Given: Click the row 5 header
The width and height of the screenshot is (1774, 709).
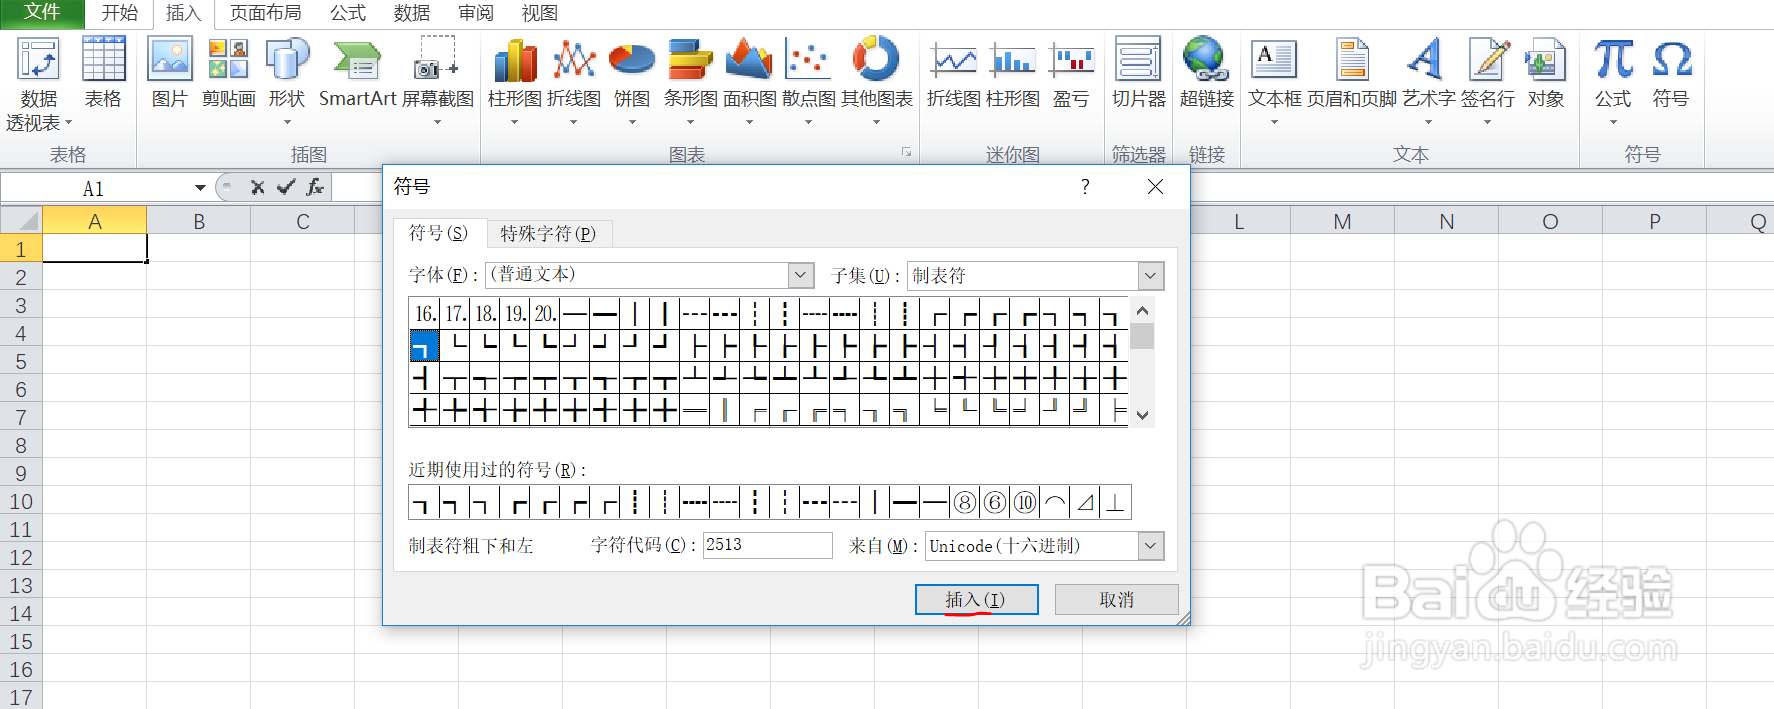Looking at the screenshot, I should click(x=21, y=361).
